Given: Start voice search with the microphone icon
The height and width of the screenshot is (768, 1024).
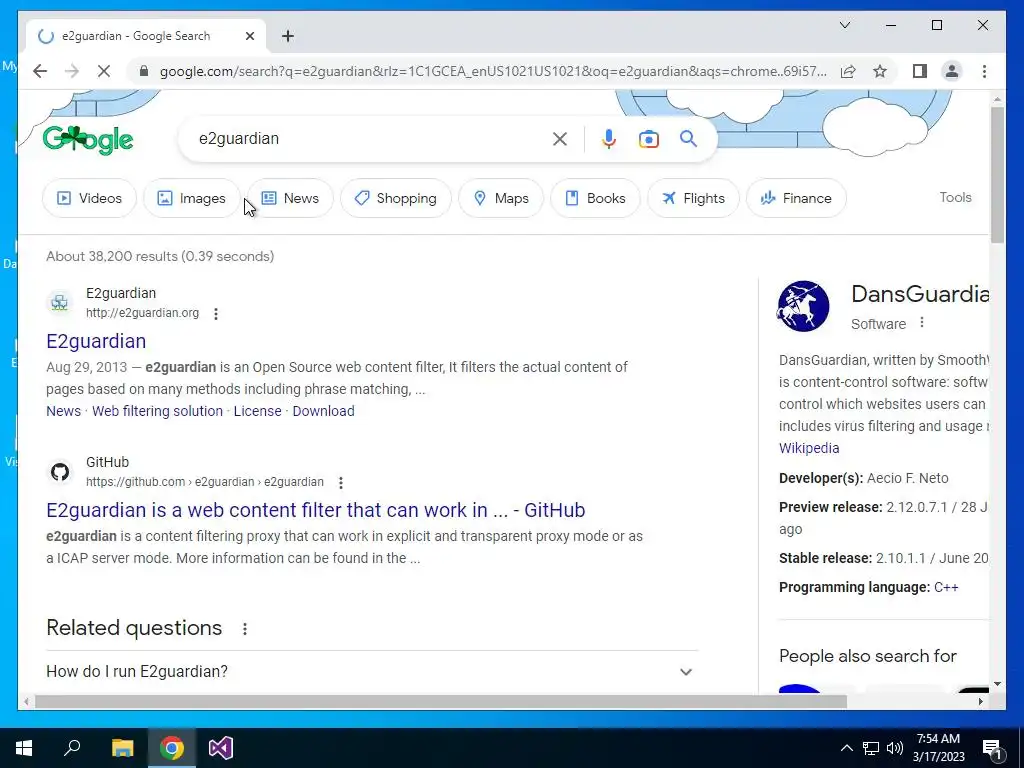Looking at the screenshot, I should point(609,139).
